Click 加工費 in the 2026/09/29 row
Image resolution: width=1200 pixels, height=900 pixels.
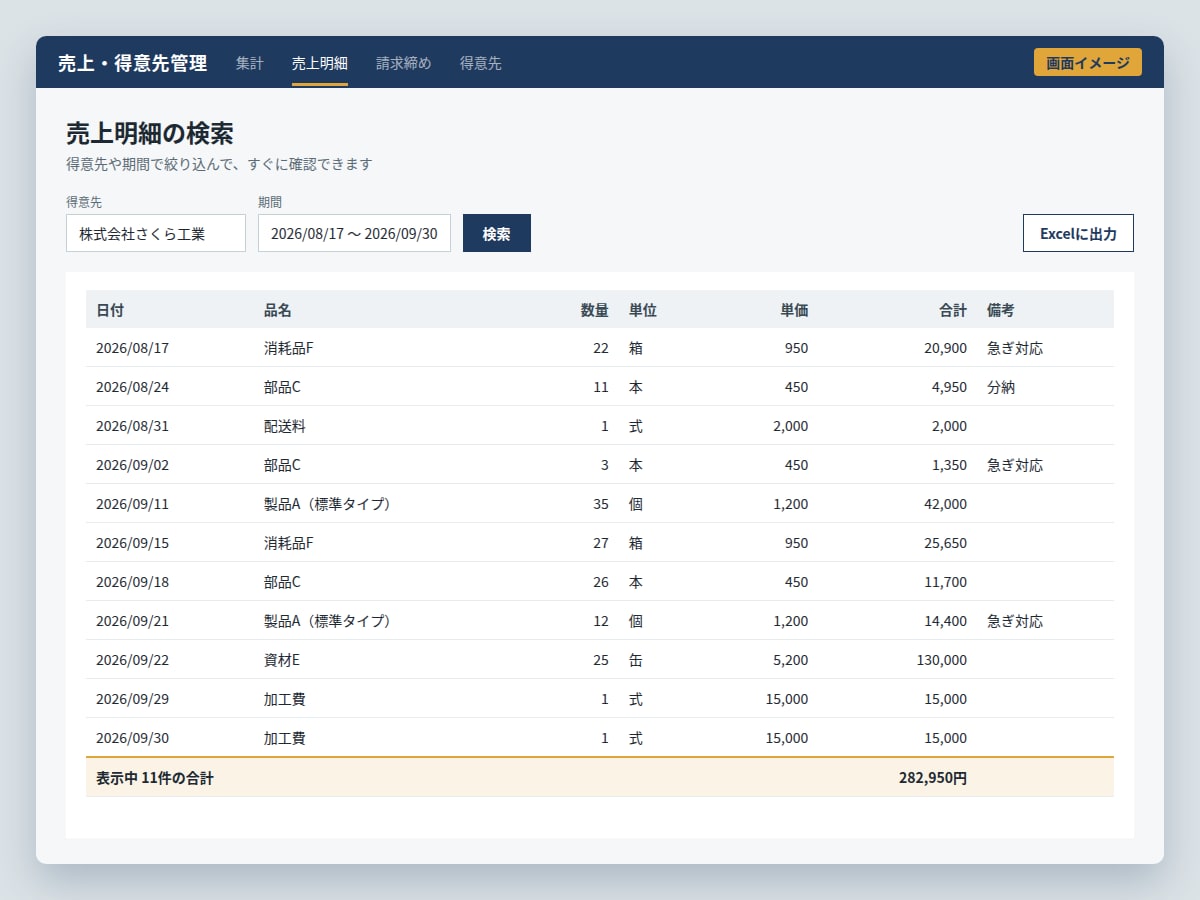pos(285,699)
